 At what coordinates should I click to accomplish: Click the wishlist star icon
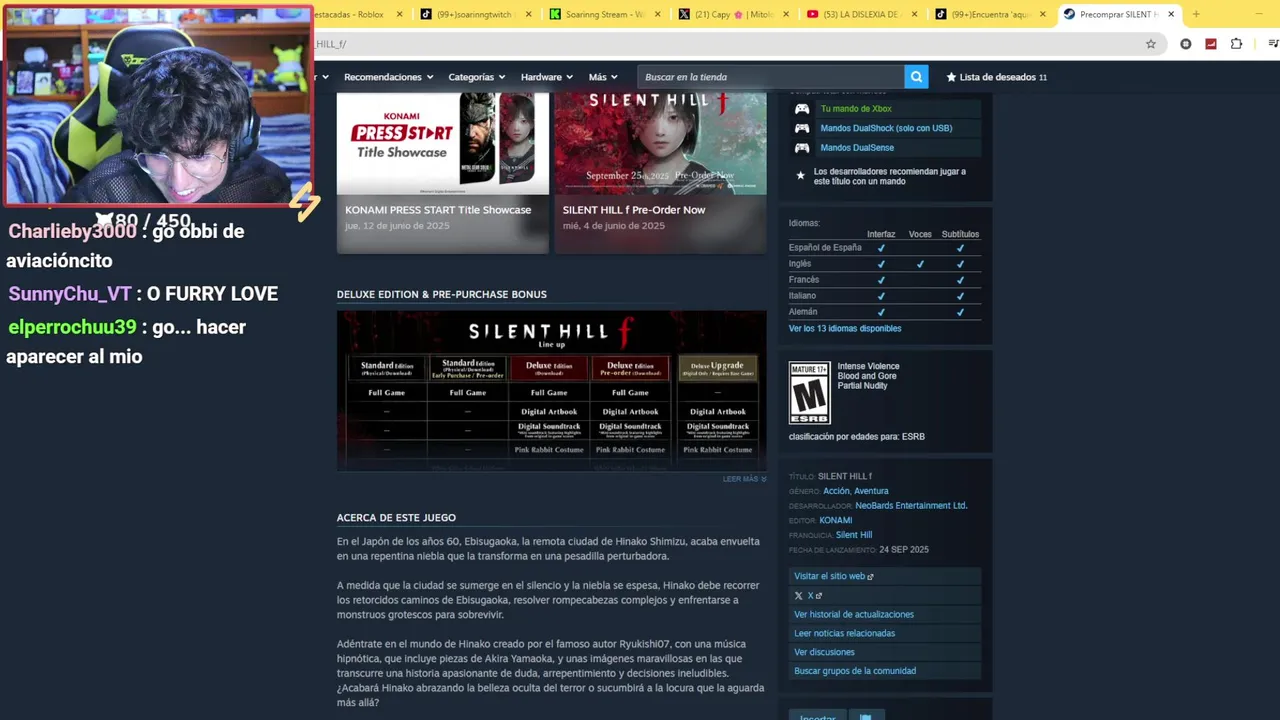(x=951, y=77)
